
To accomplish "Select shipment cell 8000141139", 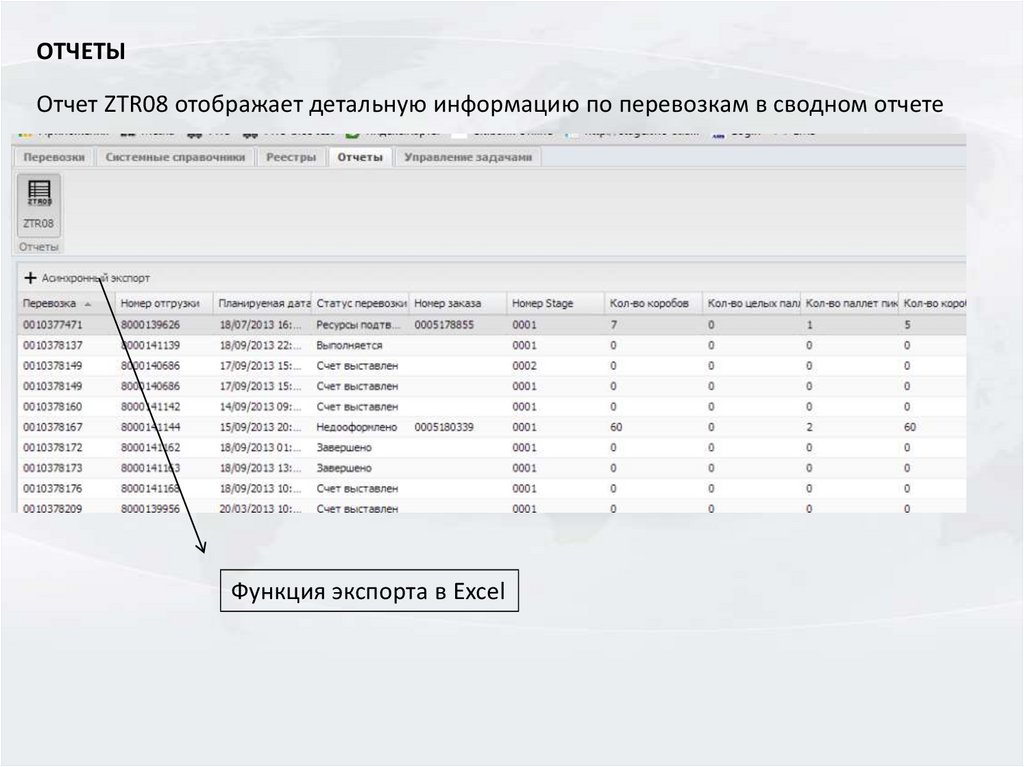I will pos(151,345).
